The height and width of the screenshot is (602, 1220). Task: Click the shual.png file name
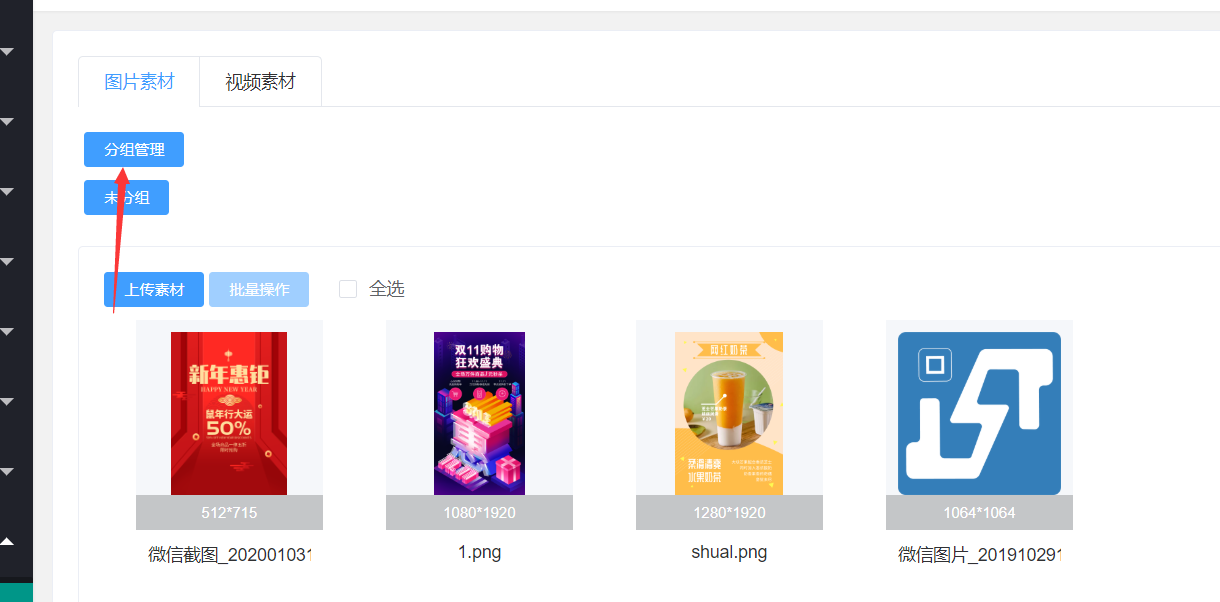pos(729,552)
